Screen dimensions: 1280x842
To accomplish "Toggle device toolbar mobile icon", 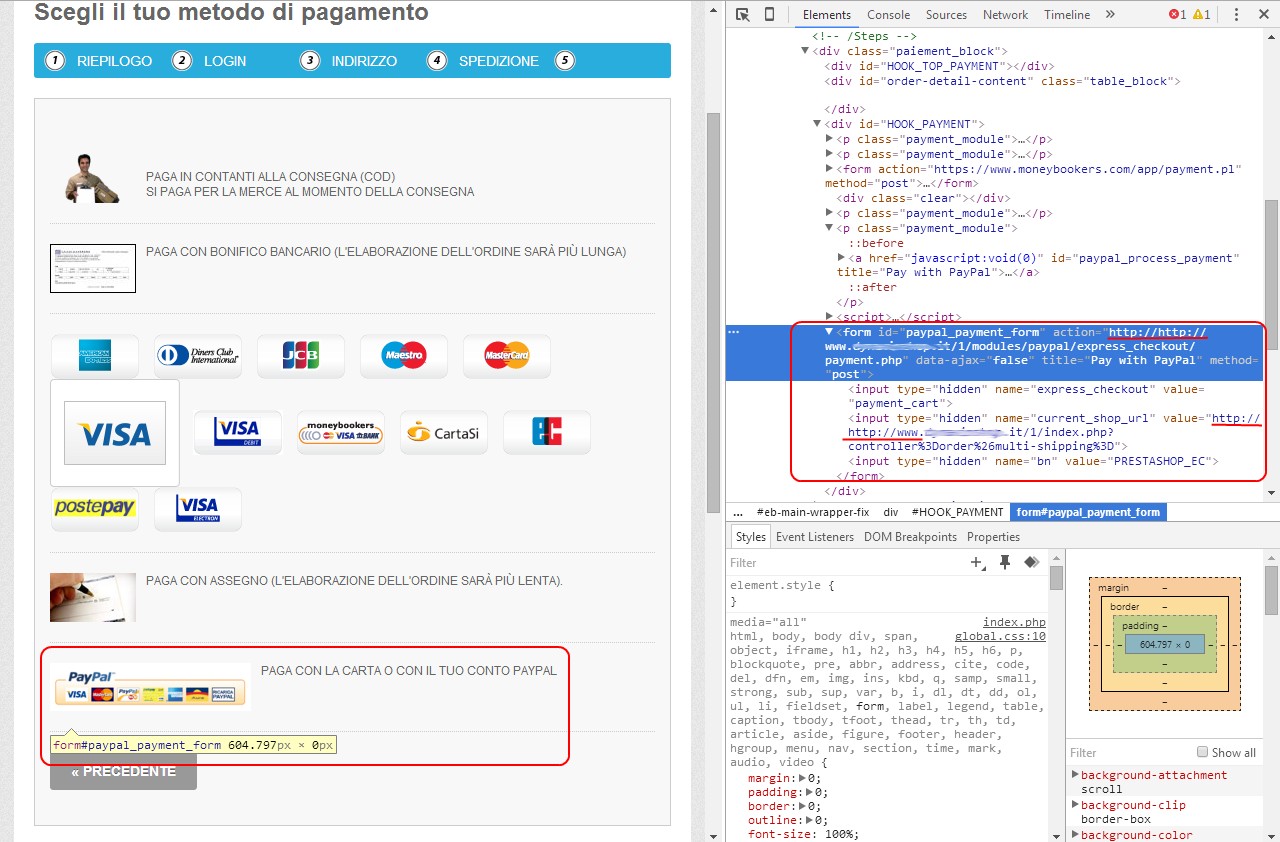I will pyautogui.click(x=769, y=15).
